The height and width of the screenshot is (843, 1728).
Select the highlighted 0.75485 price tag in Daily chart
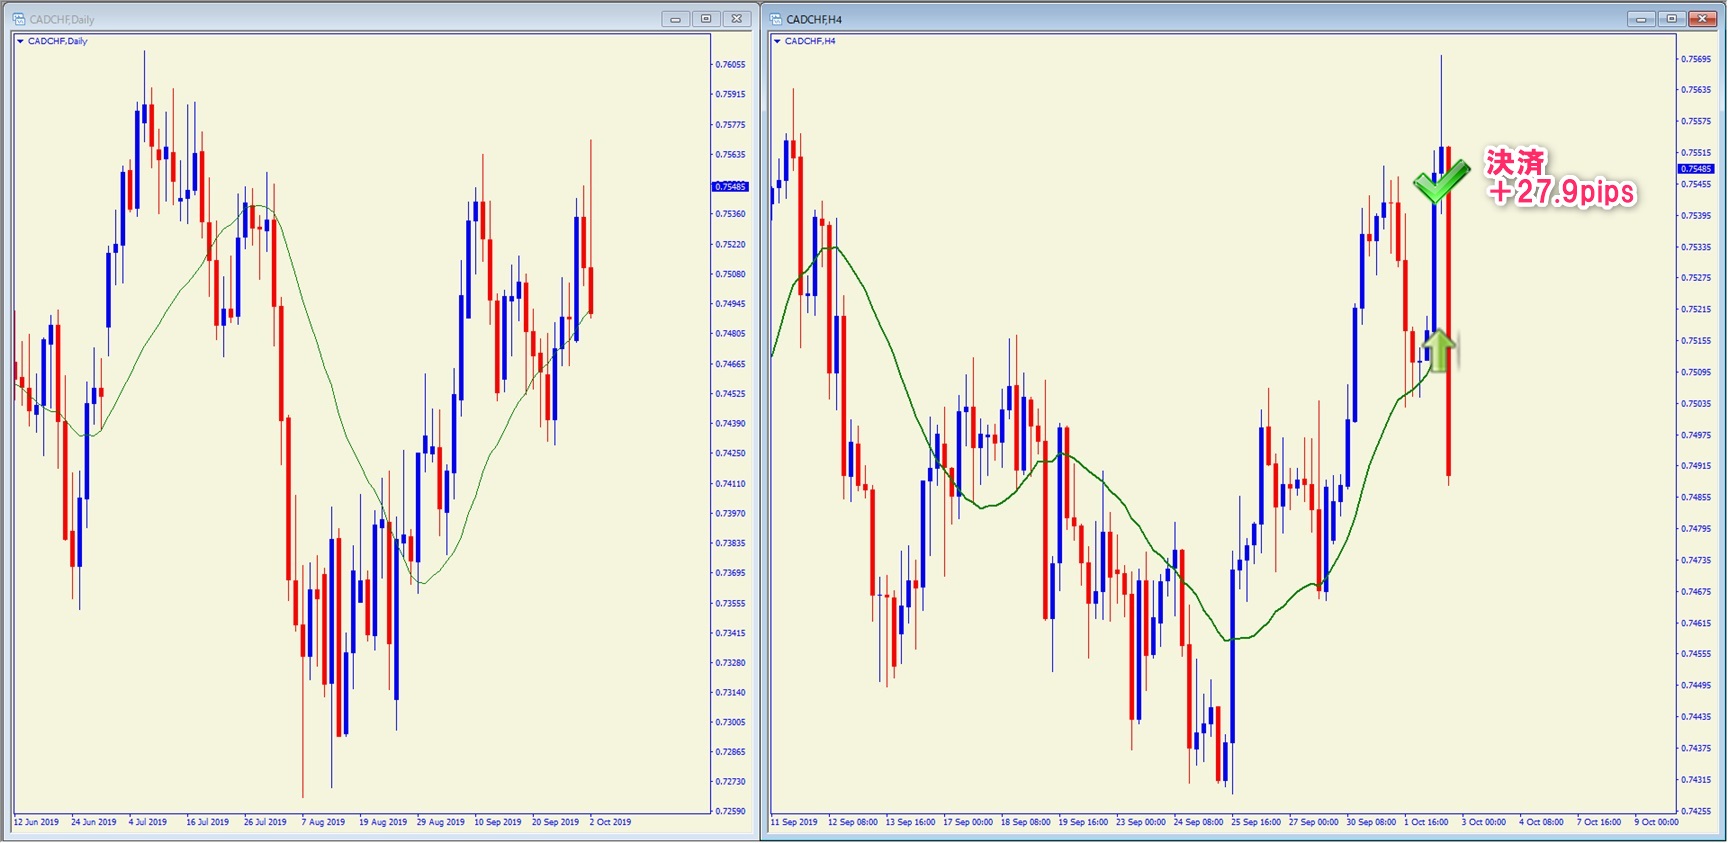[730, 187]
